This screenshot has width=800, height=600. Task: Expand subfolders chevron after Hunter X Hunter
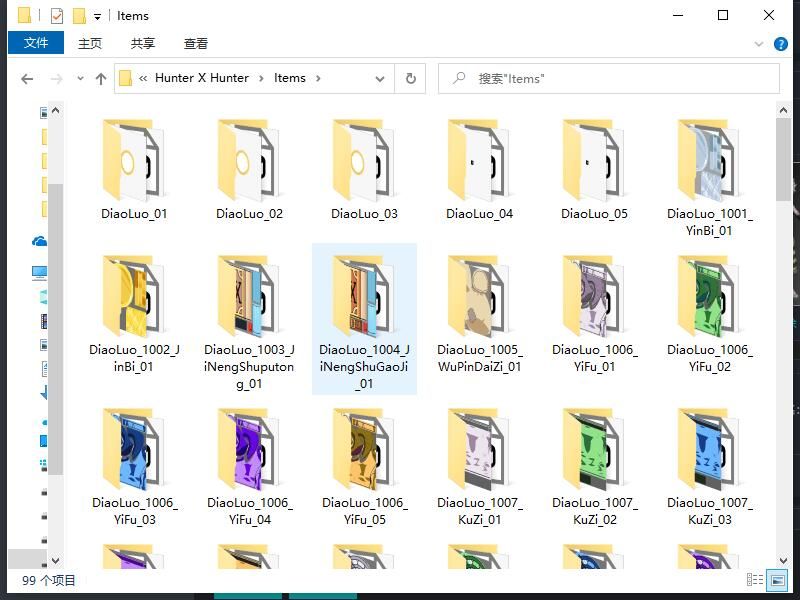[261, 78]
